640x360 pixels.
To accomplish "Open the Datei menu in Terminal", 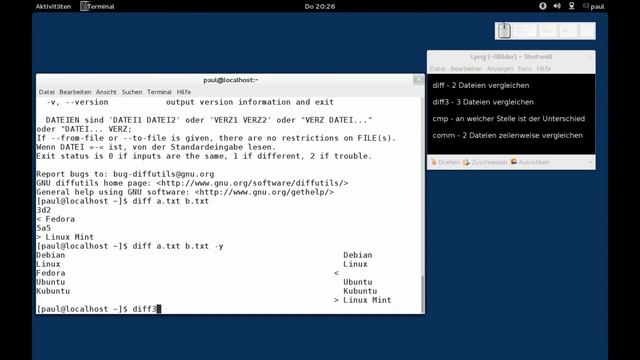I will [x=47, y=92].
